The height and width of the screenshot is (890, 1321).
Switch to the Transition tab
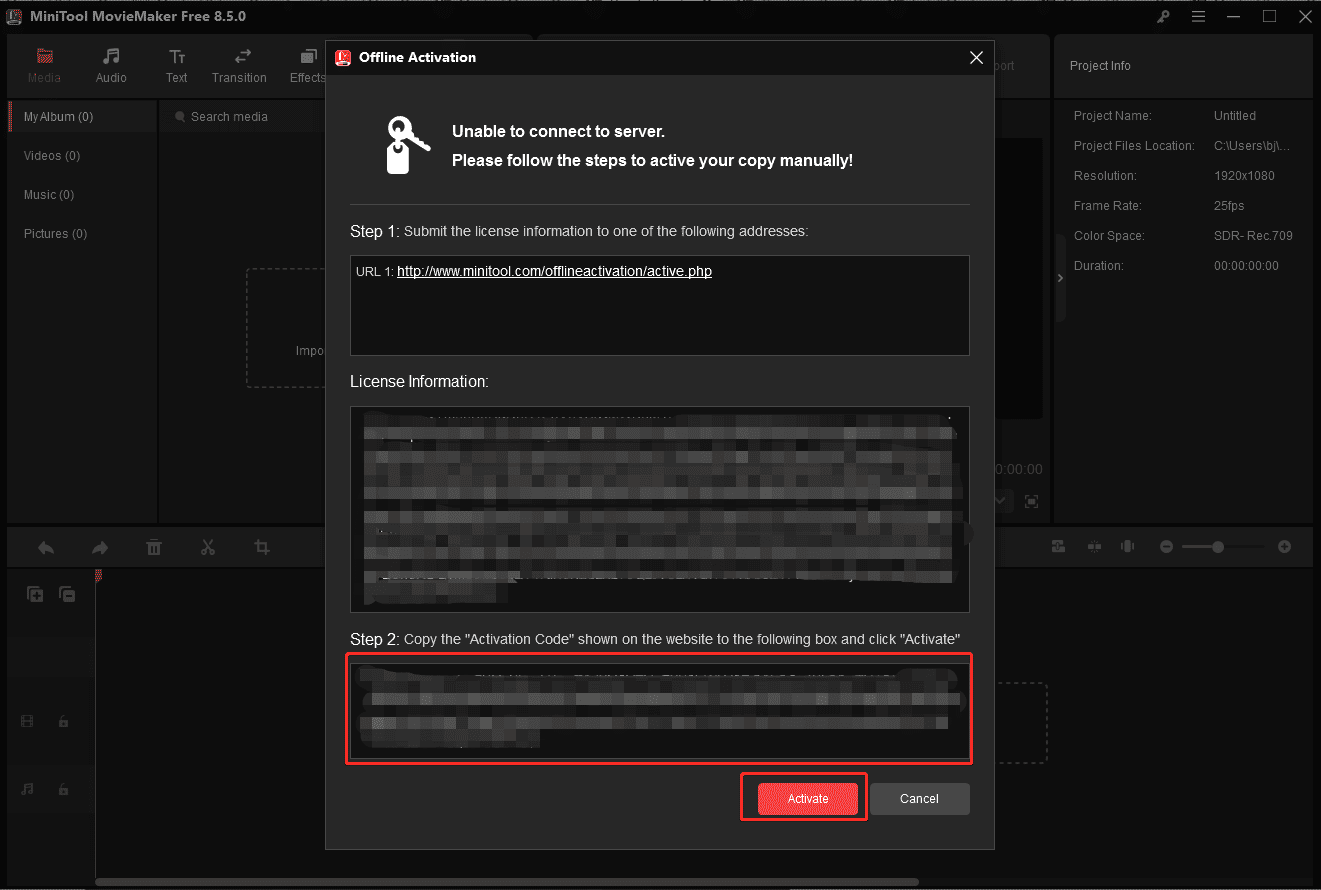239,66
